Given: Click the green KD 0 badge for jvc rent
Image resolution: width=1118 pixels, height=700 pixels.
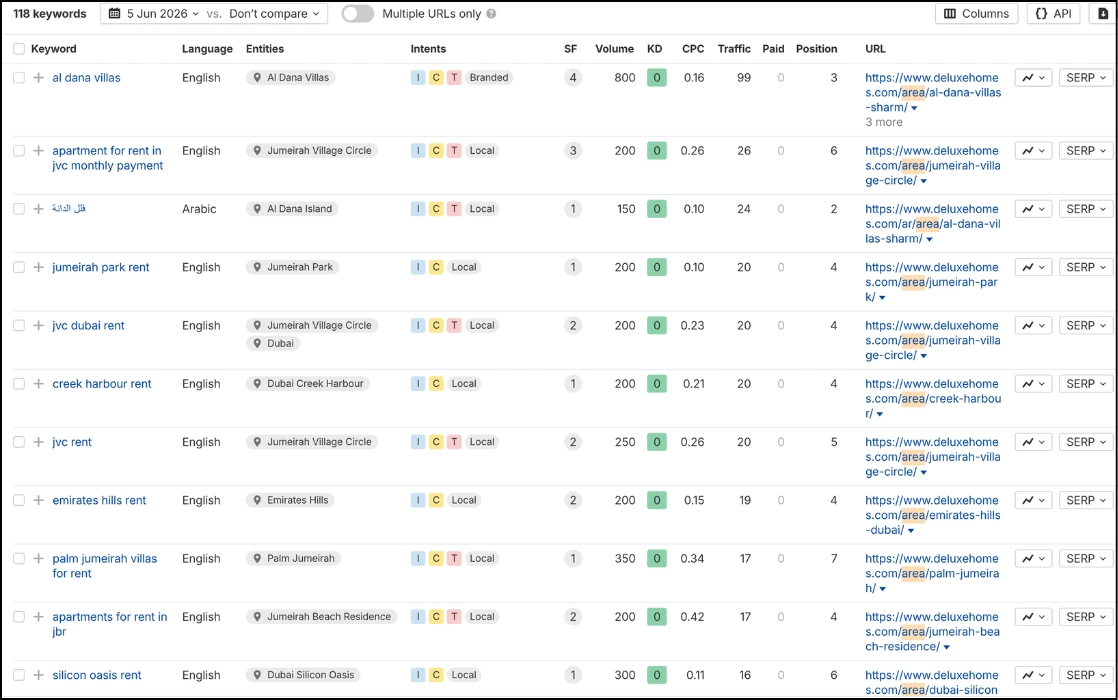Looking at the screenshot, I should [657, 442].
